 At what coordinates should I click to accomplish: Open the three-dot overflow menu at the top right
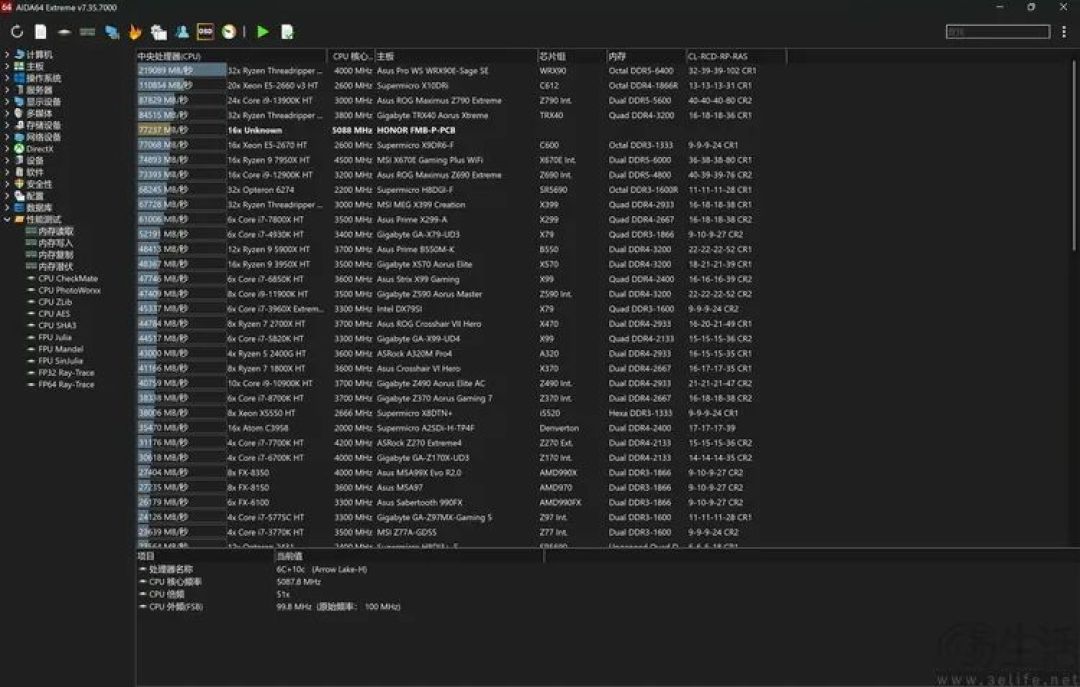tap(1063, 32)
